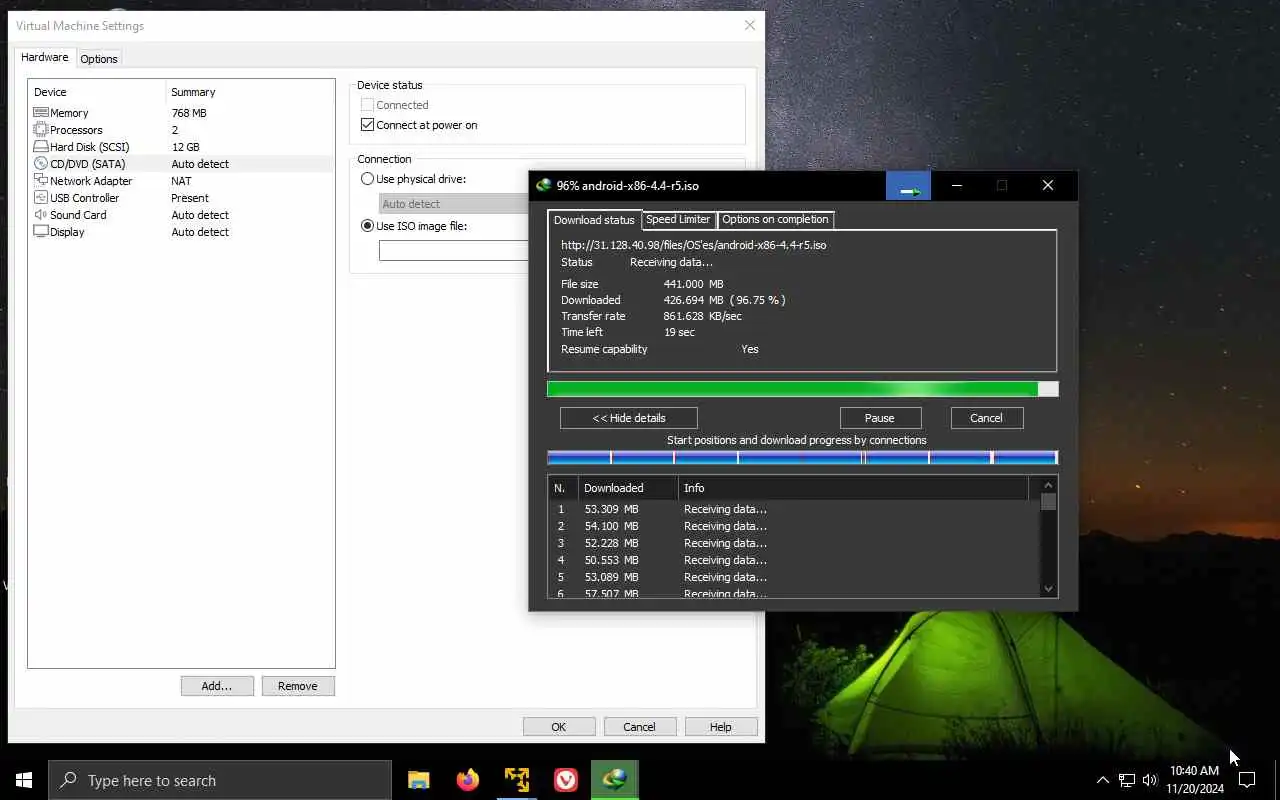Select the Display monitor icon
The height and width of the screenshot is (800, 1280).
pyautogui.click(x=41, y=232)
